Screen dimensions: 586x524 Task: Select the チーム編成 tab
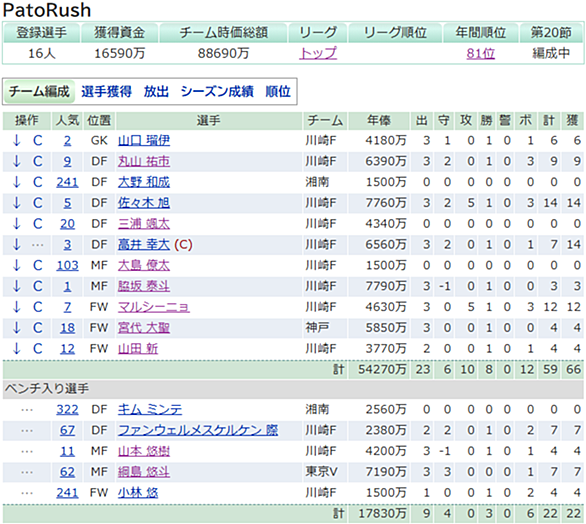39,92
